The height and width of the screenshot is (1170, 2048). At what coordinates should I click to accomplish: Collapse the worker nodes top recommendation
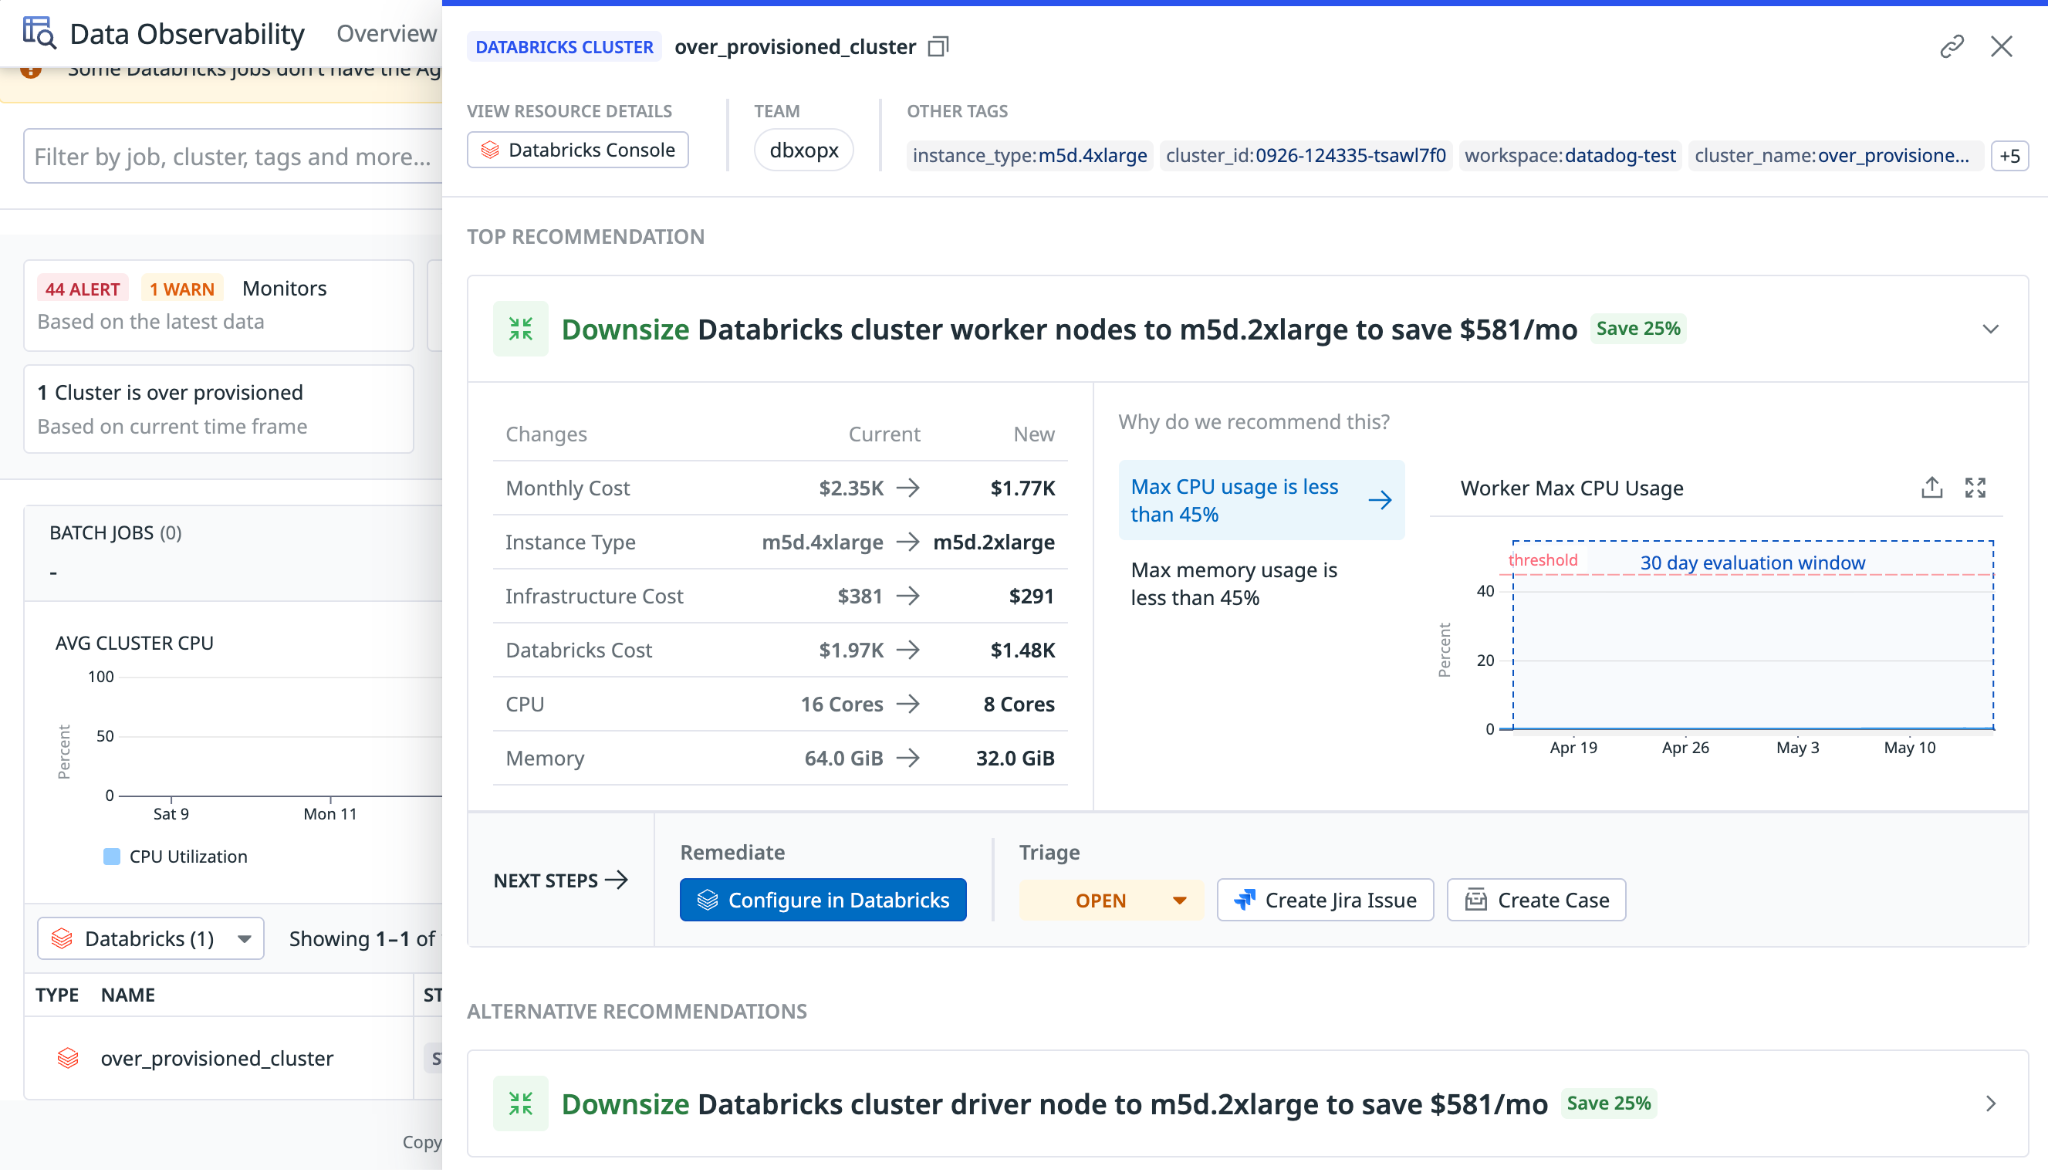pyautogui.click(x=1990, y=329)
